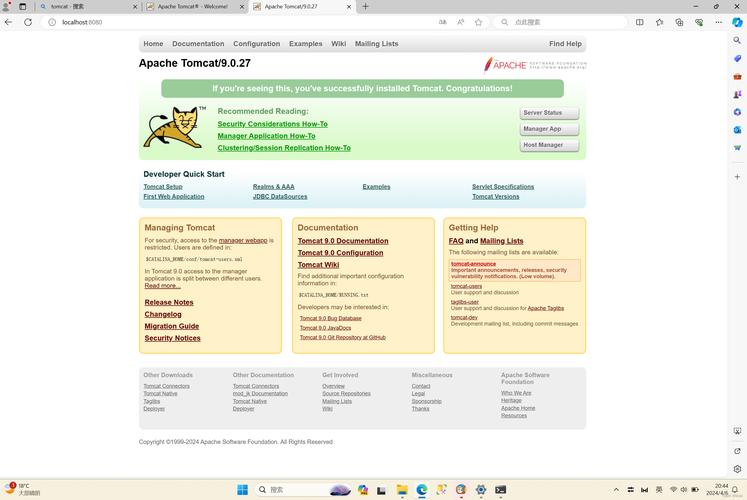Click the read aloud icon in address bar
The width and height of the screenshot is (747, 500).
461,22
